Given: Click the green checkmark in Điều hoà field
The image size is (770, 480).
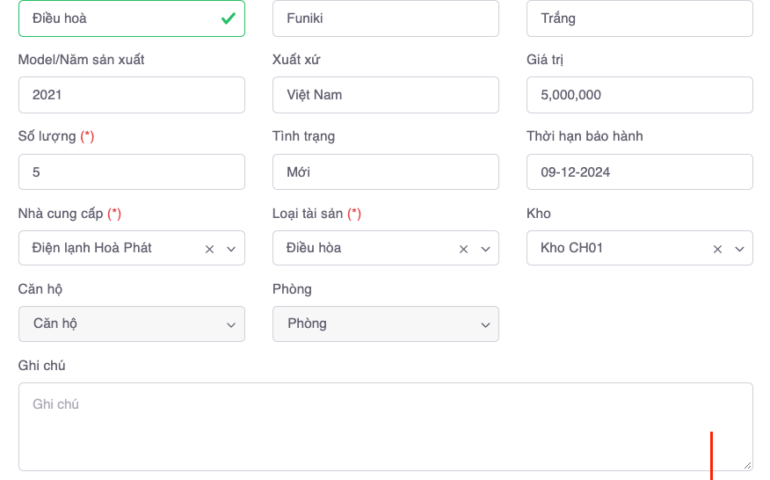Looking at the screenshot, I should click(x=228, y=18).
